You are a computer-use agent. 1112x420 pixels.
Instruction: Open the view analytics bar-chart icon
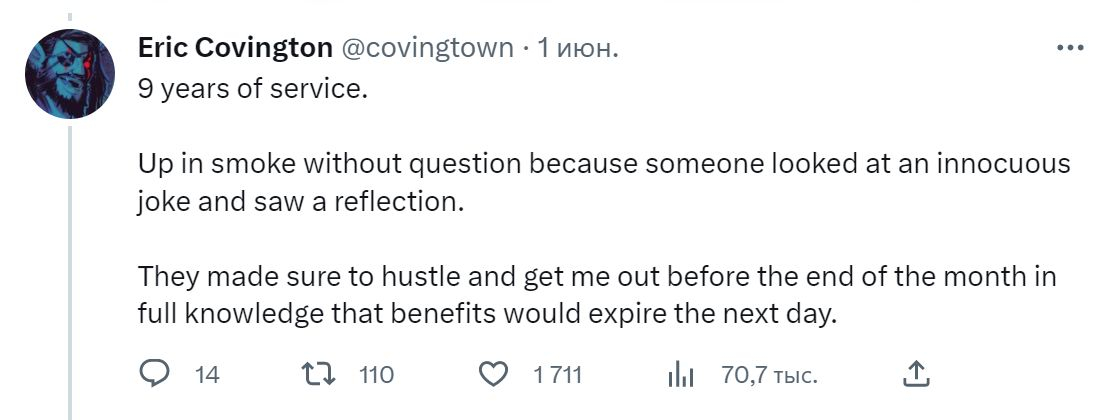(x=680, y=375)
